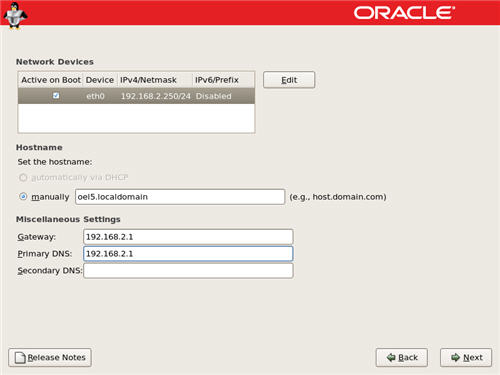Open the Release Notes
The height and width of the screenshot is (375, 500).
[50, 358]
